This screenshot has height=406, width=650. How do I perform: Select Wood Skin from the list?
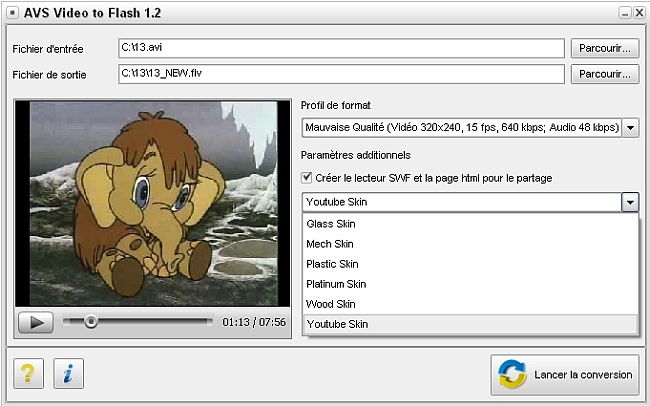click(x=471, y=304)
